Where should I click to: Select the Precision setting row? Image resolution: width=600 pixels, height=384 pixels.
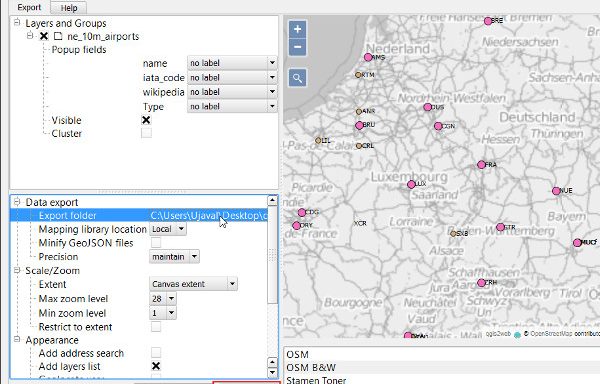tap(58, 257)
